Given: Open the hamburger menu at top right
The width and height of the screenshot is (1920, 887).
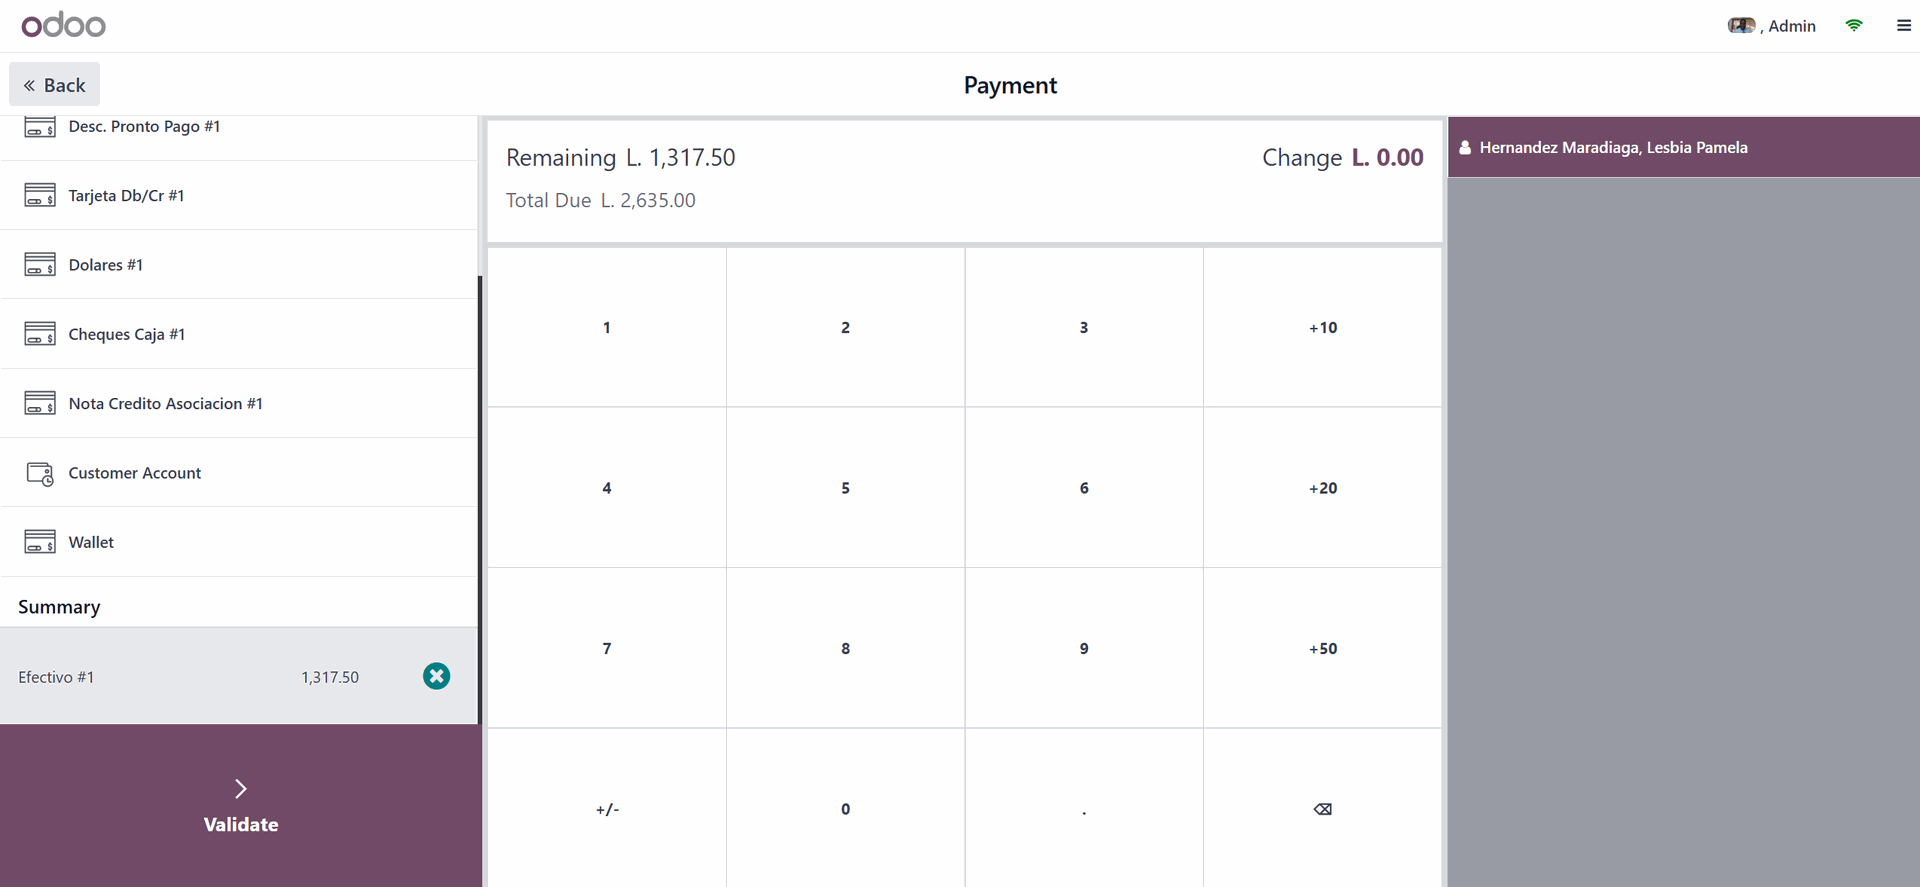Looking at the screenshot, I should click(x=1903, y=26).
